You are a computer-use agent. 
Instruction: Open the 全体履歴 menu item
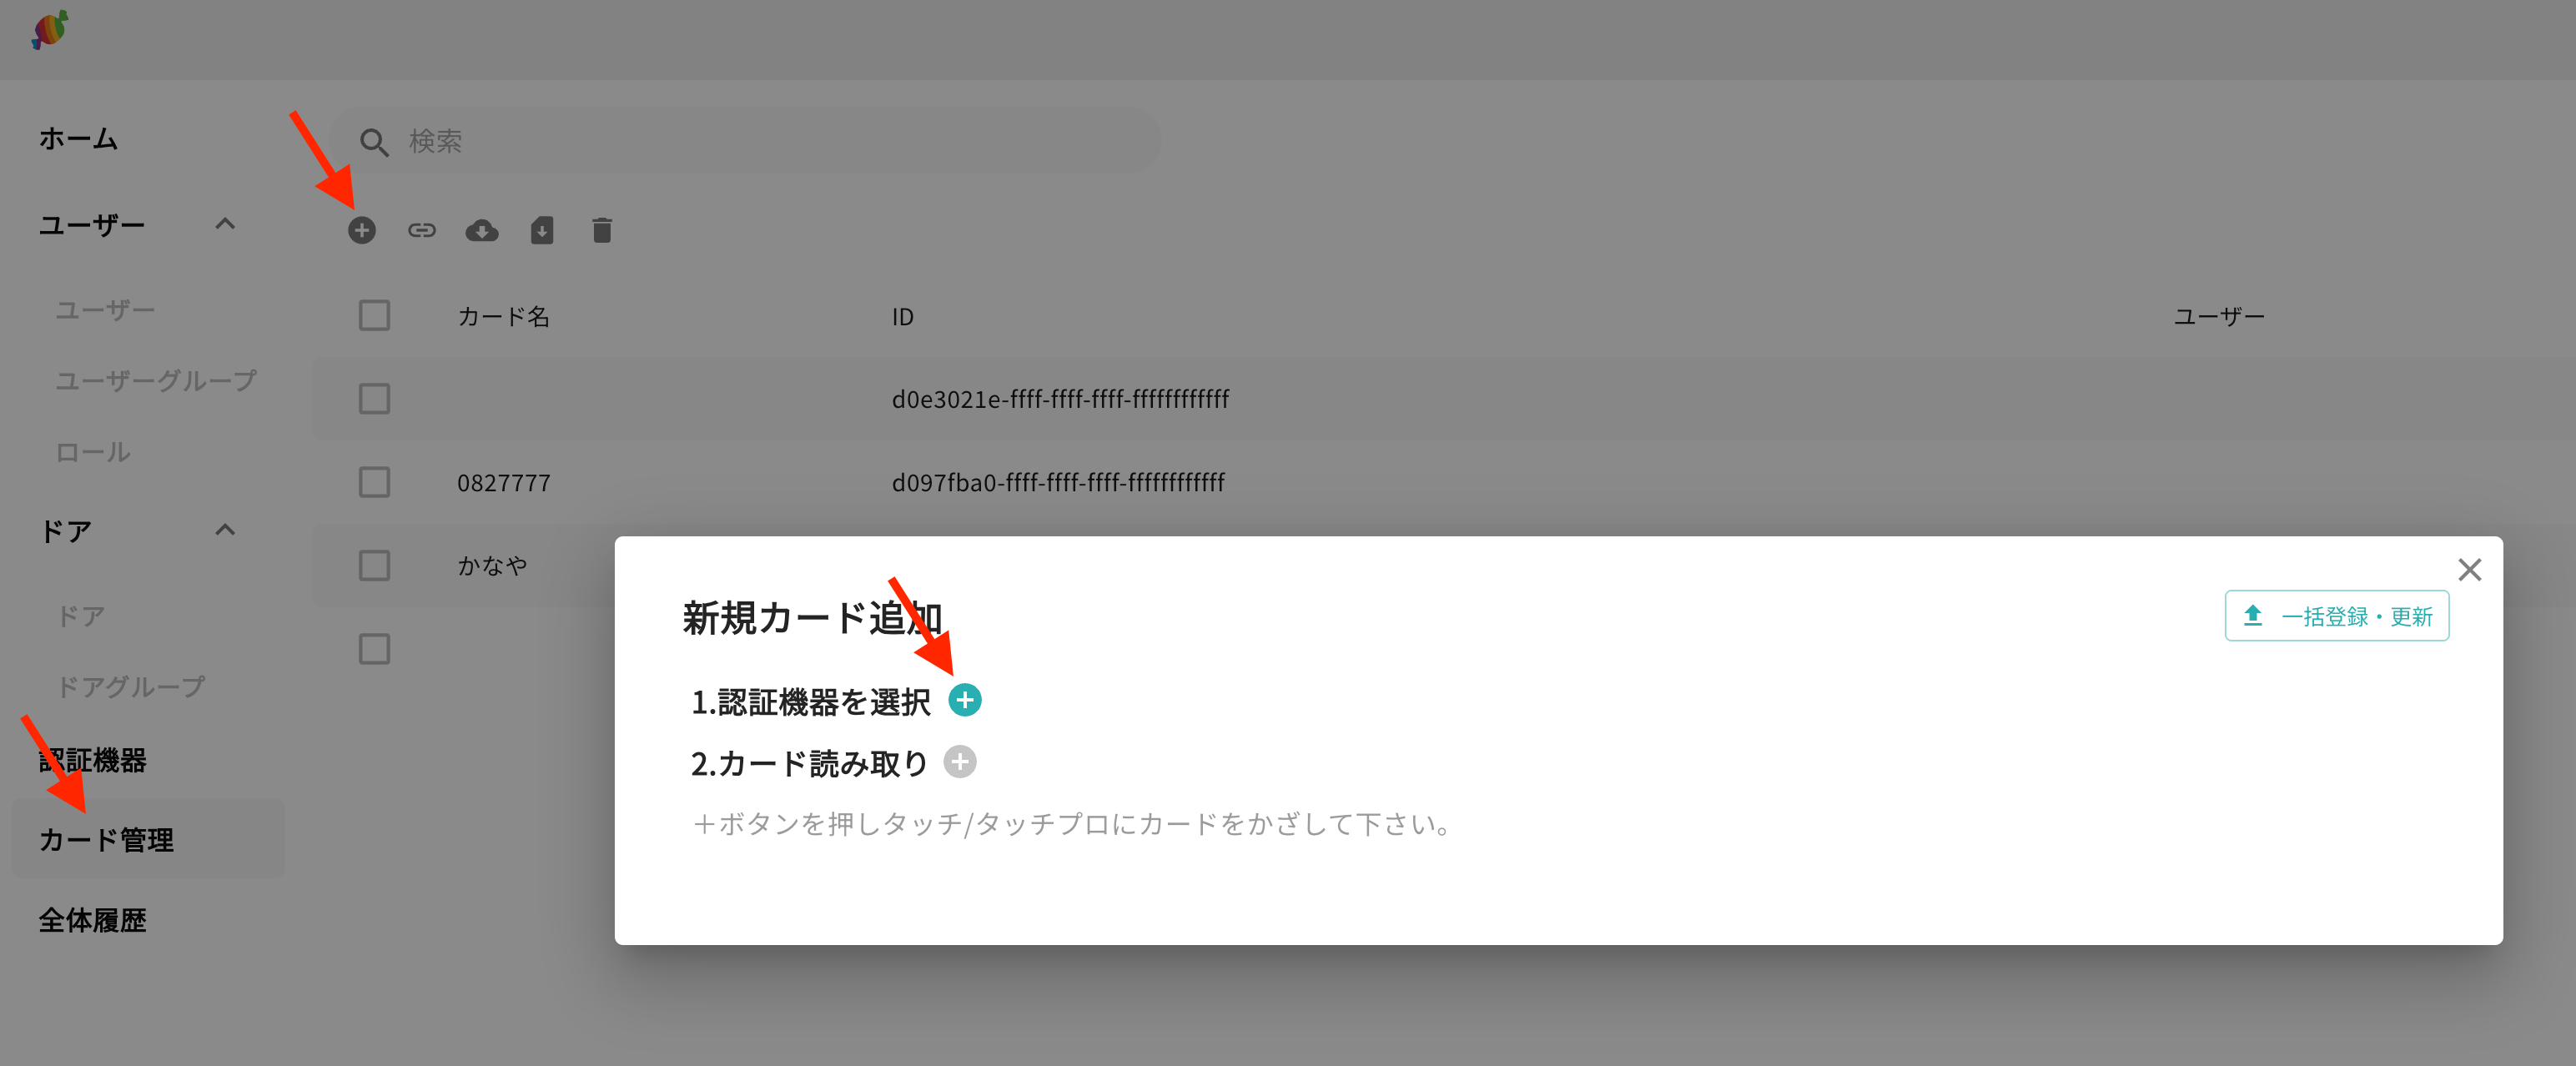tap(93, 920)
